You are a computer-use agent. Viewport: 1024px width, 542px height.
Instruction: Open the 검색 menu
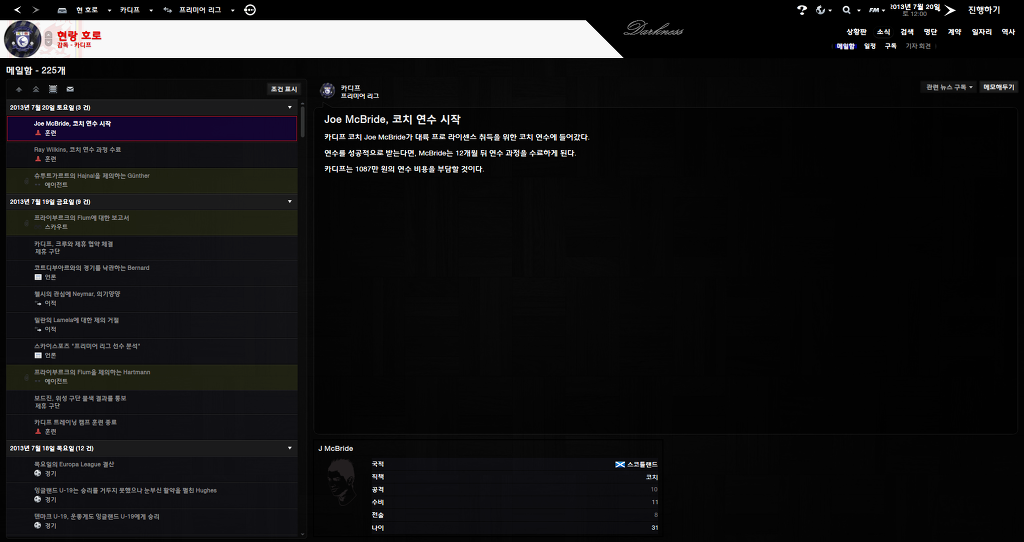click(907, 31)
